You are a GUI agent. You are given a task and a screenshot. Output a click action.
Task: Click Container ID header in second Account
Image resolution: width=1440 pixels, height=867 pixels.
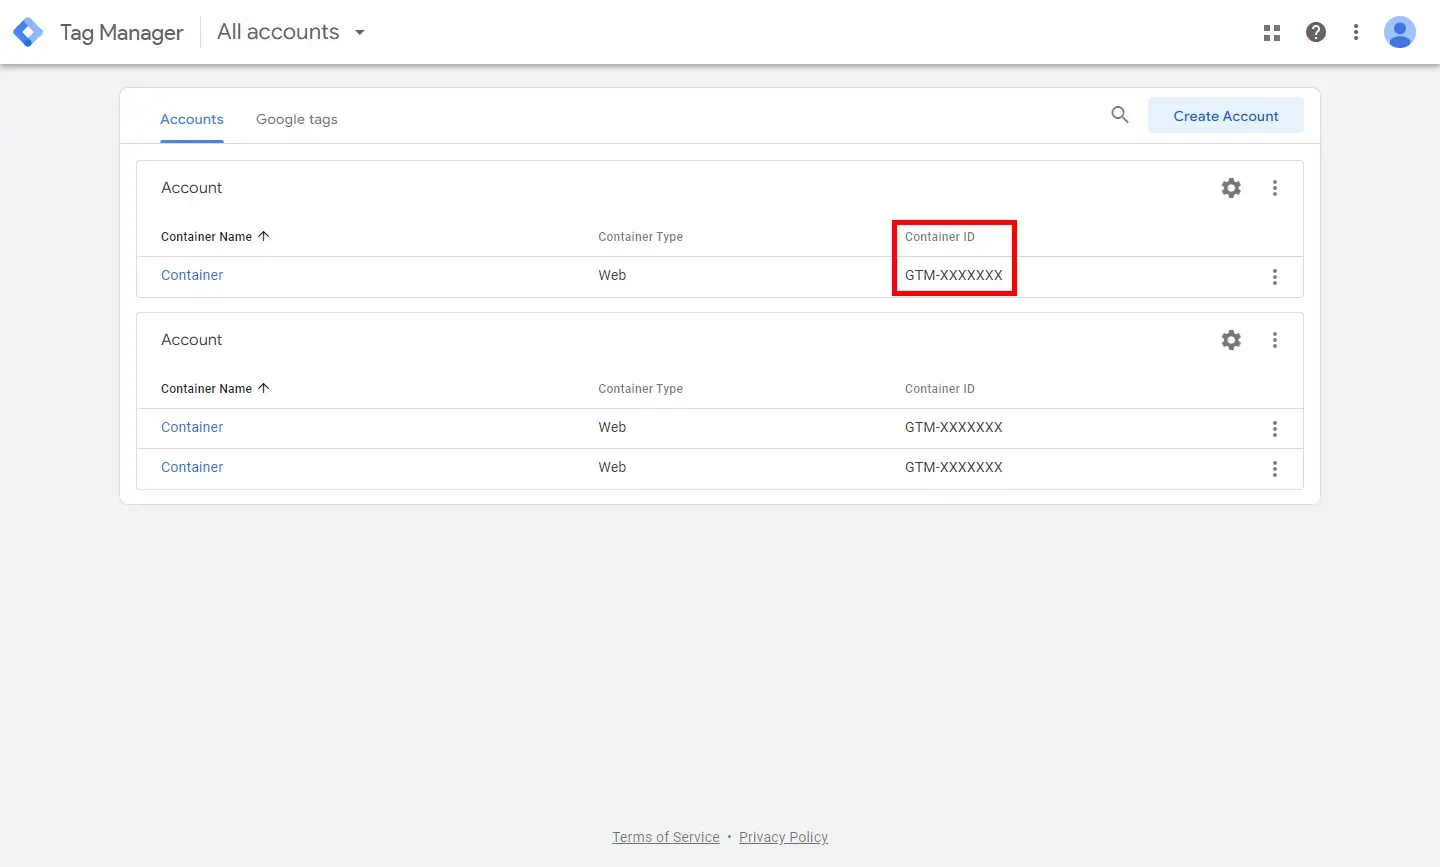[x=940, y=389]
